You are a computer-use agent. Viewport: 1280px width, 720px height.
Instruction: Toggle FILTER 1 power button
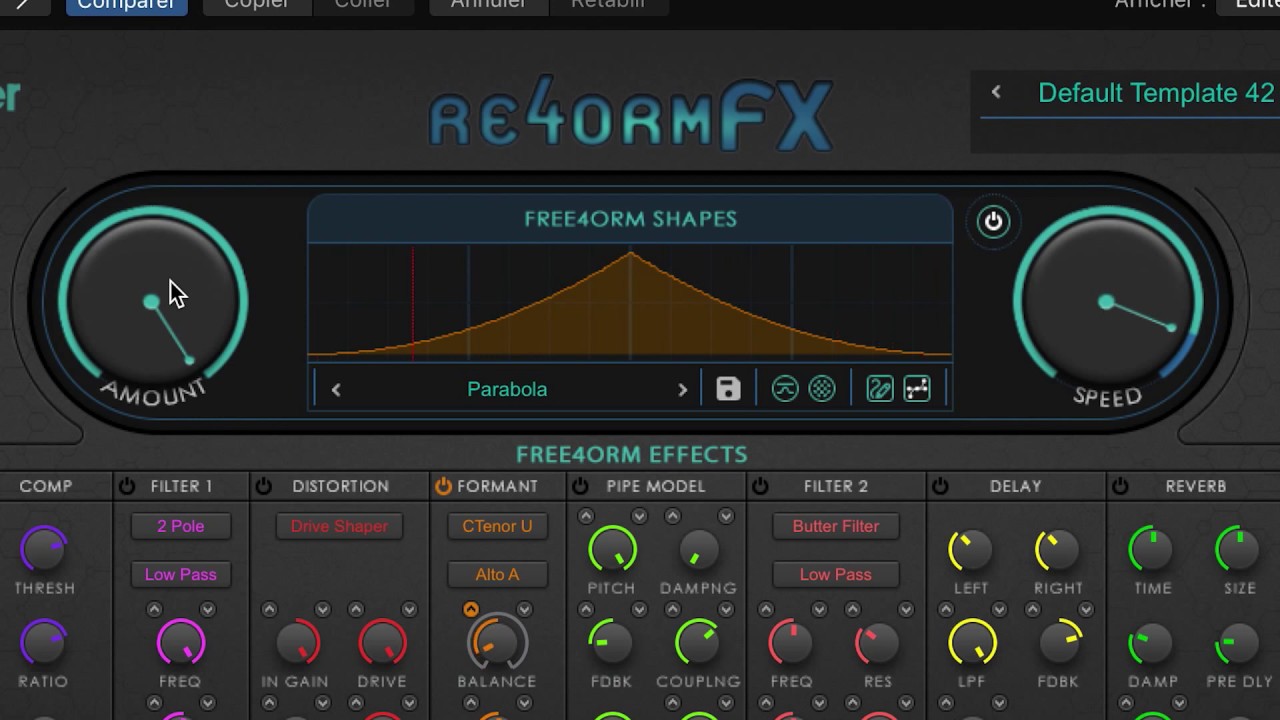click(127, 486)
